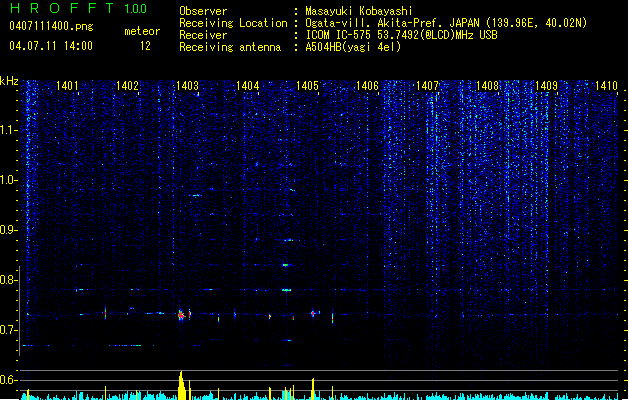Screen dimensions: 629x400
Task: Click the HROFFT 1.0.0 title text
Action: tap(78, 8)
